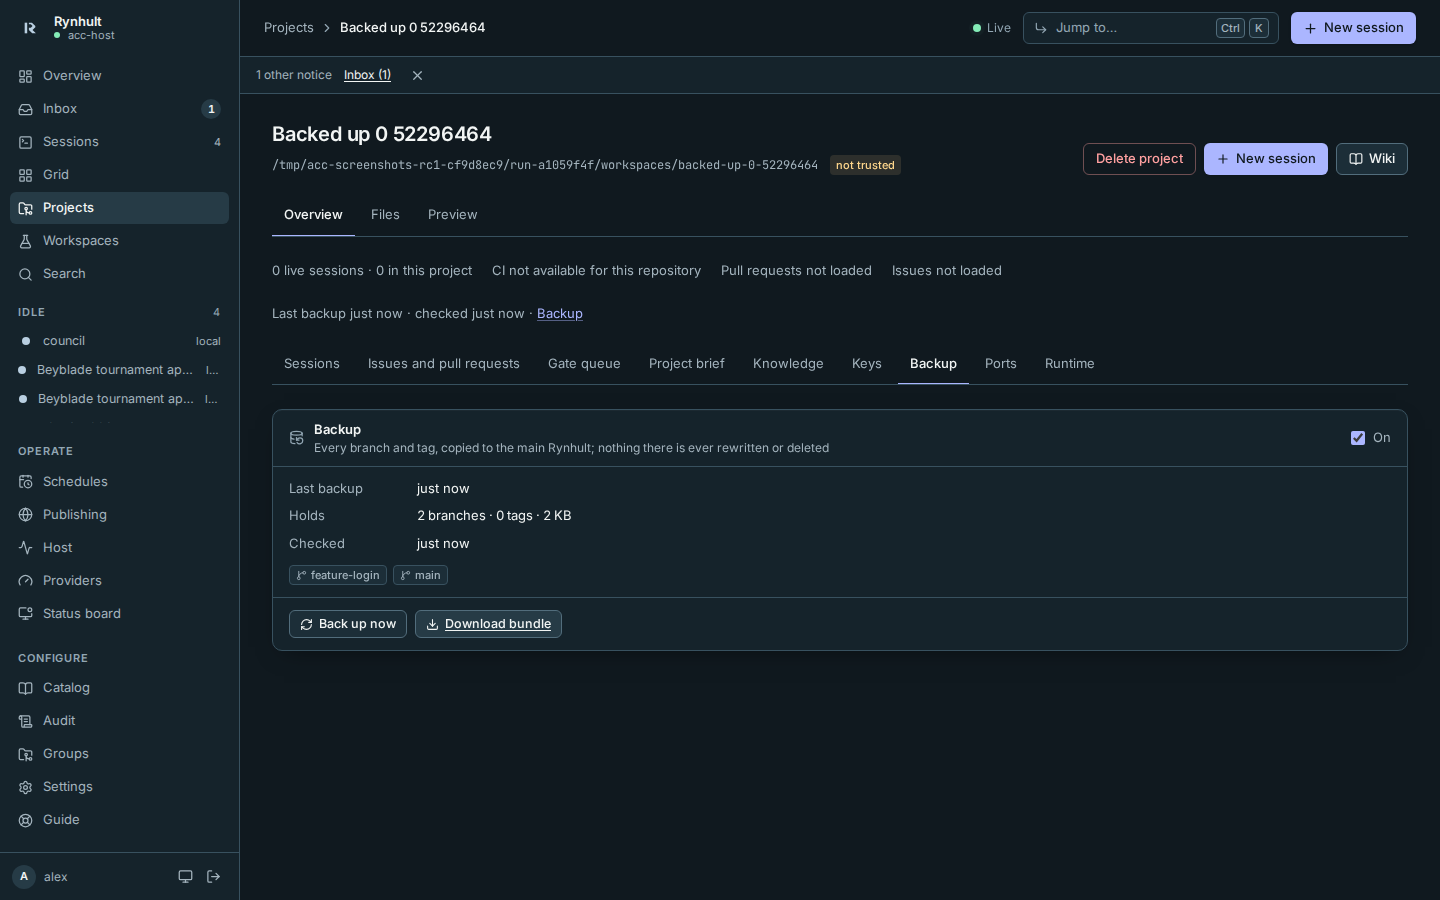This screenshot has width=1440, height=900.
Task: Click the Live status indicator
Action: 992,28
